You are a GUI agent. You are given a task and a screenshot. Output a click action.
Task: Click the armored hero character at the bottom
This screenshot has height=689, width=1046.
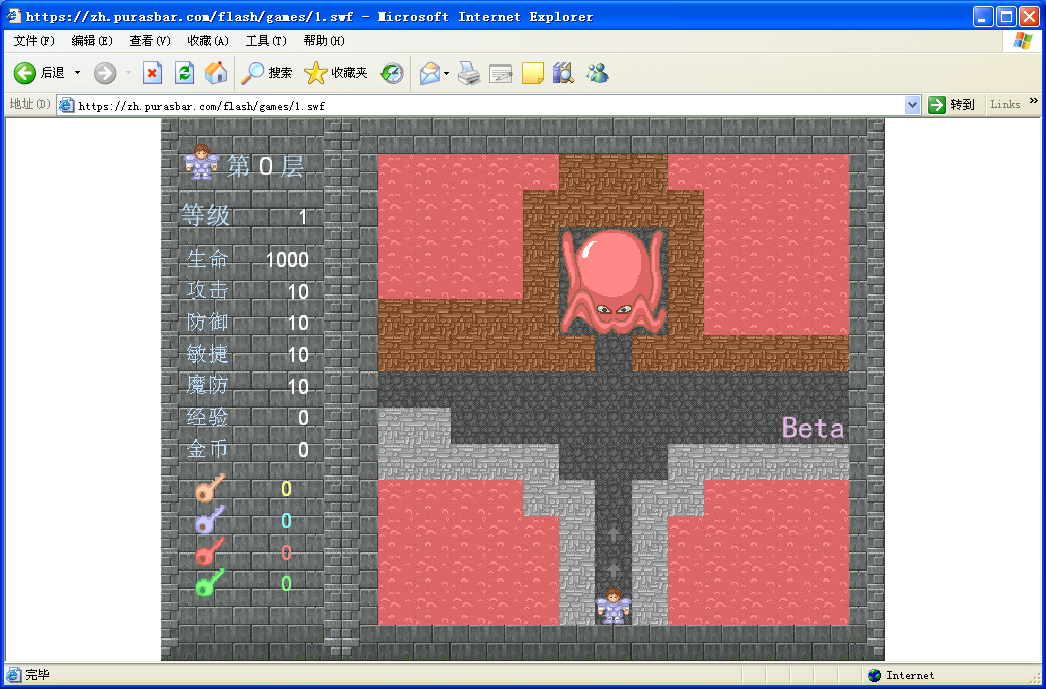612,605
